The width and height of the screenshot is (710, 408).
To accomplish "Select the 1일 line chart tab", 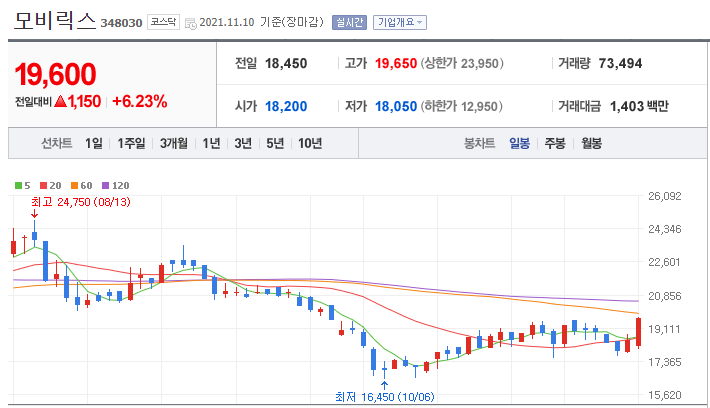I will pyautogui.click(x=94, y=144).
